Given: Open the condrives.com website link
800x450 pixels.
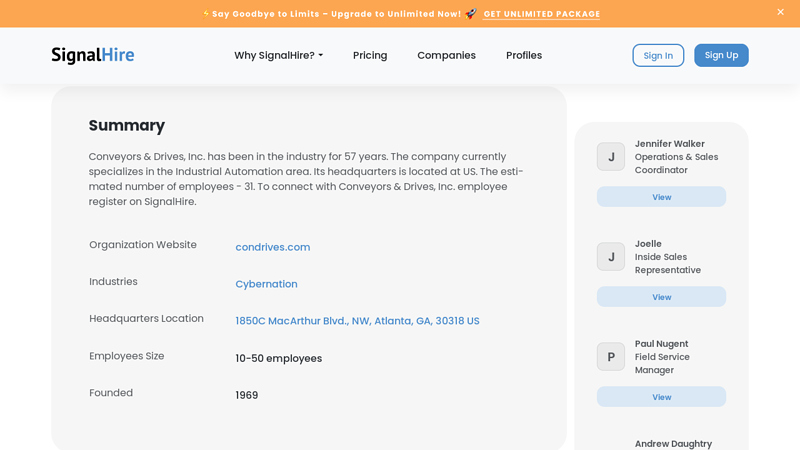Looking at the screenshot, I should pos(272,247).
